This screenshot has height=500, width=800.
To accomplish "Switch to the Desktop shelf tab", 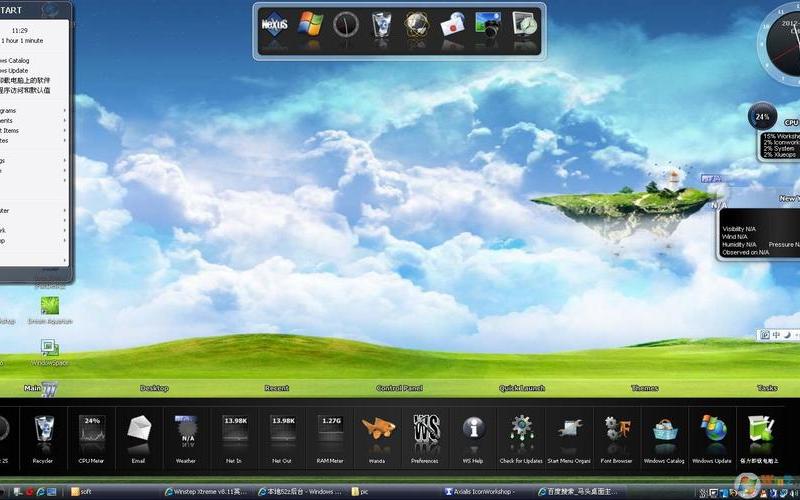I will click(154, 388).
